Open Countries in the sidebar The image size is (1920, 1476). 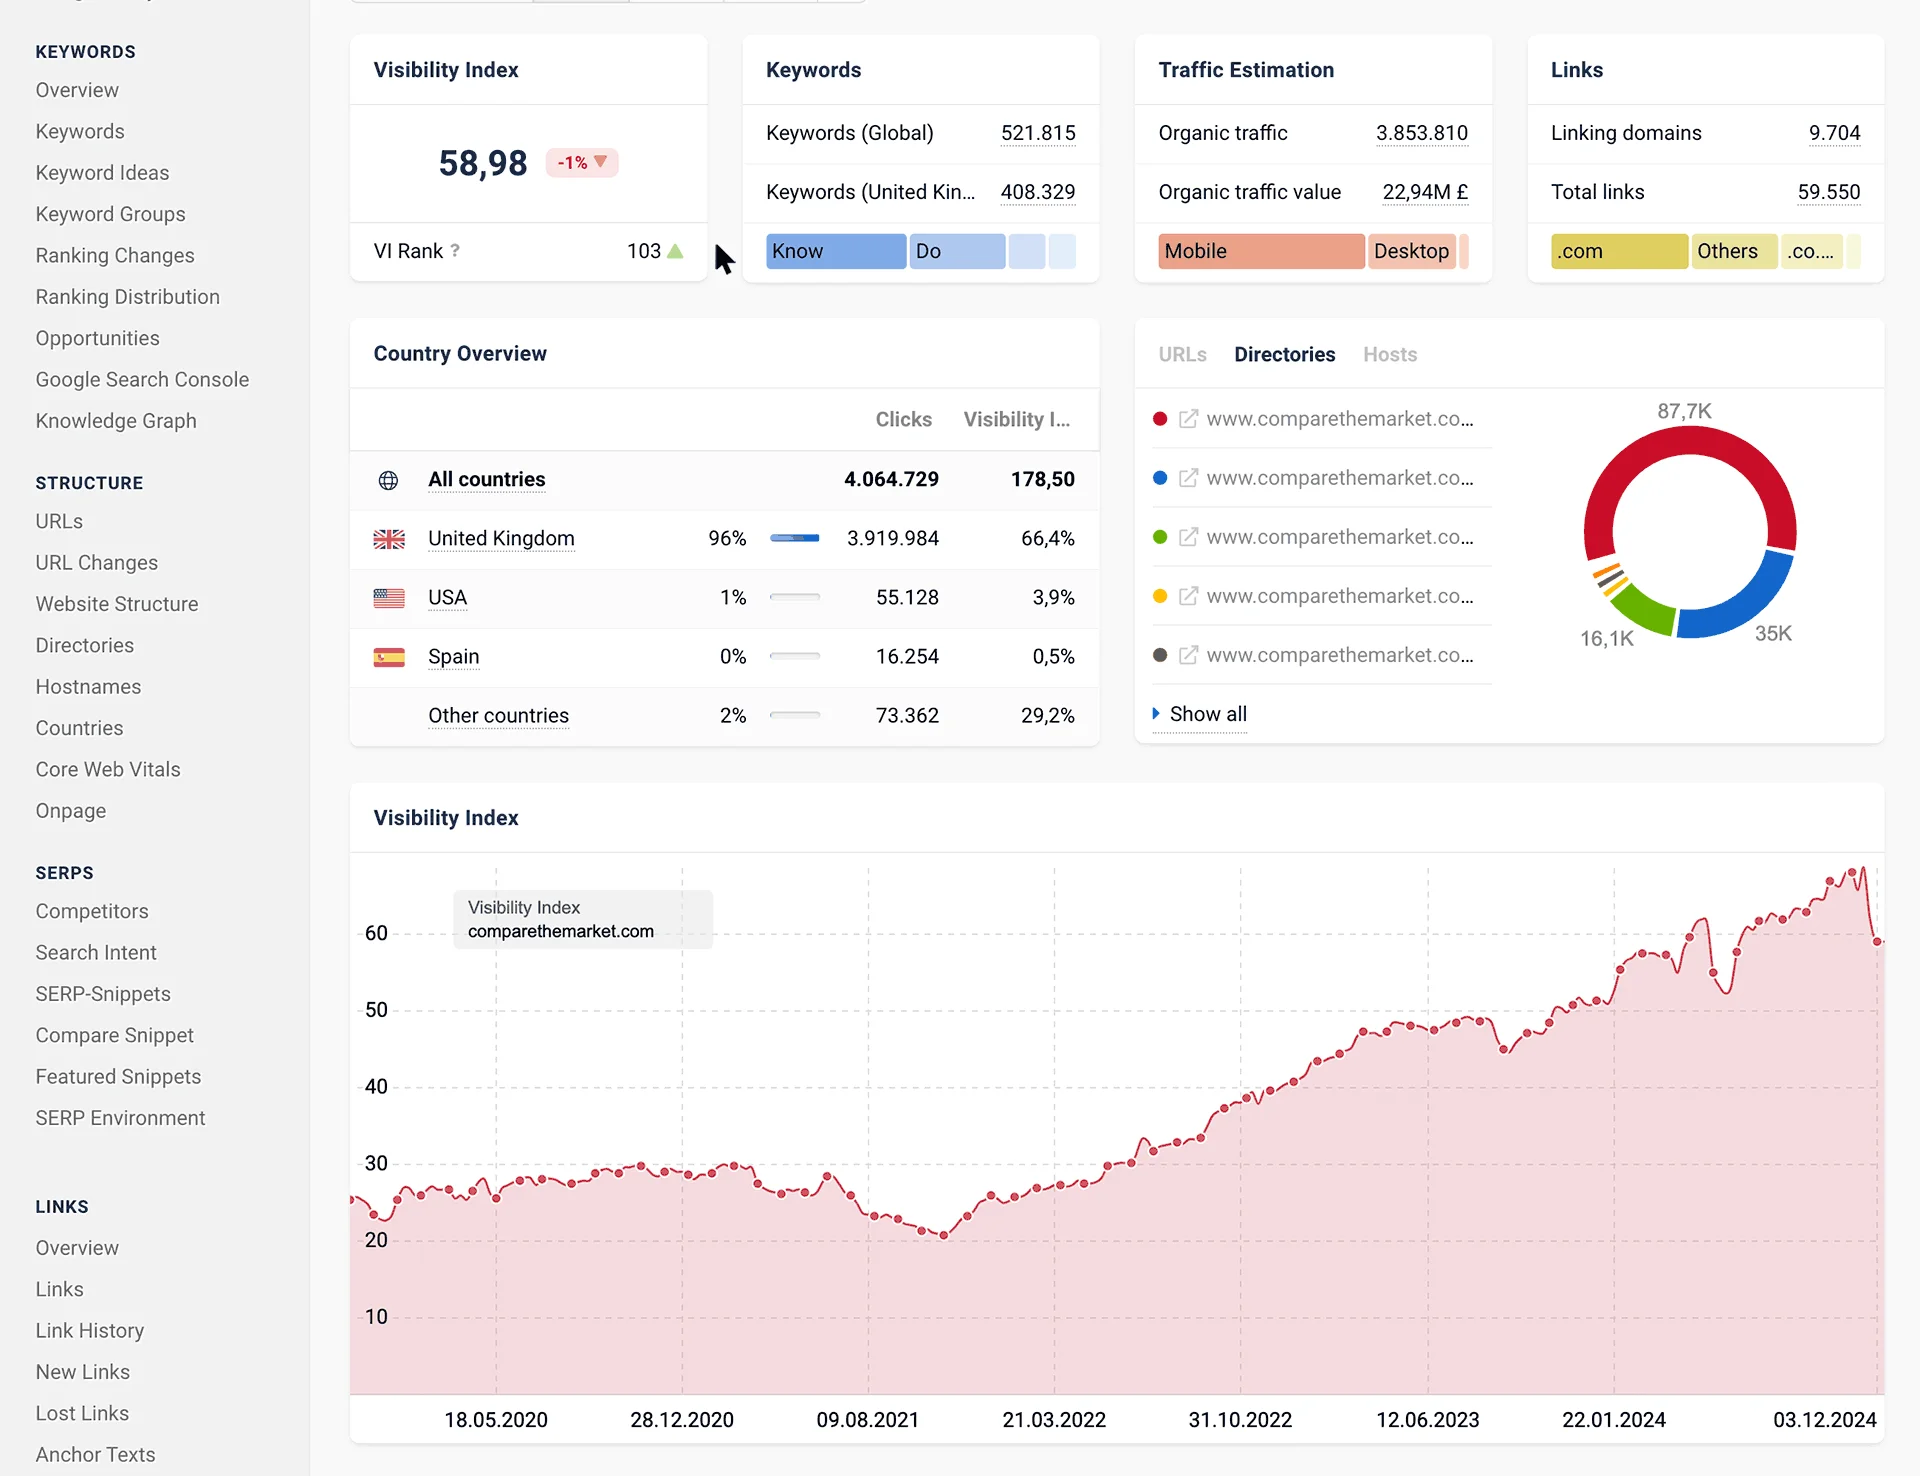coord(79,728)
